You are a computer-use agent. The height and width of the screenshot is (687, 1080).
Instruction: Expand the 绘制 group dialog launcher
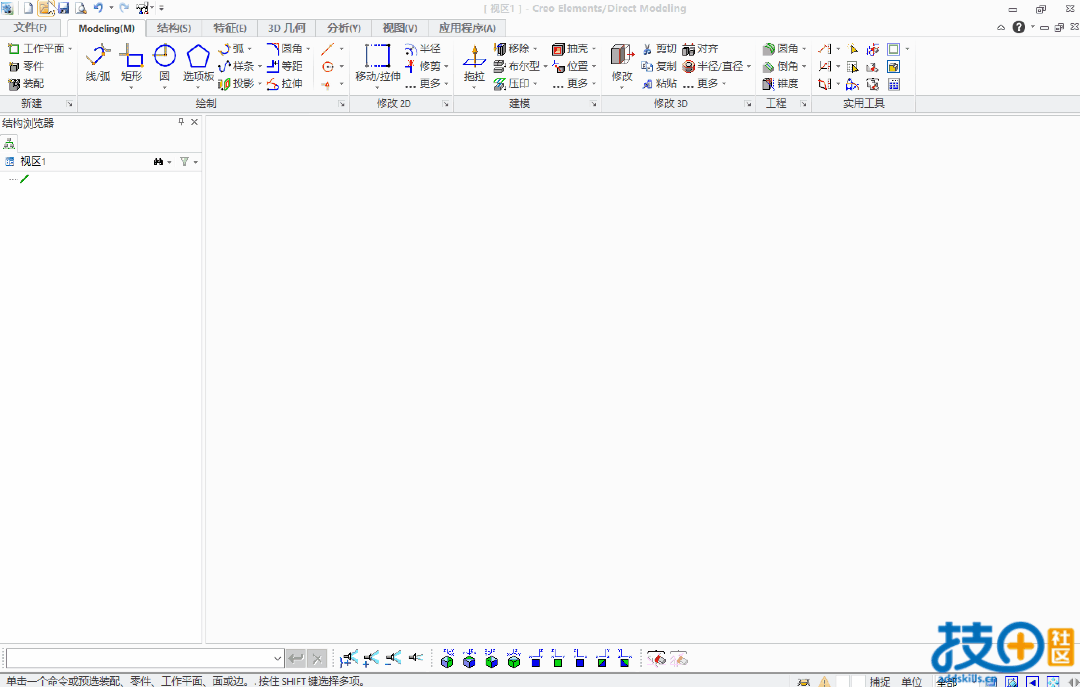342,103
